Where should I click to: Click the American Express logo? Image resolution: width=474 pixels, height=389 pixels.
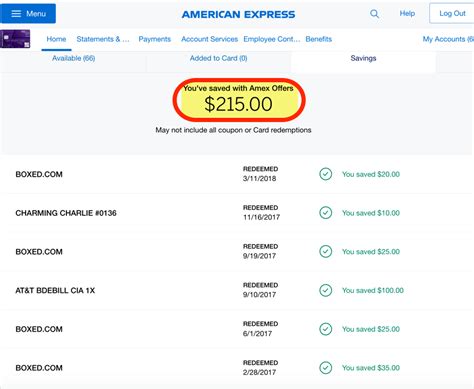tap(238, 14)
